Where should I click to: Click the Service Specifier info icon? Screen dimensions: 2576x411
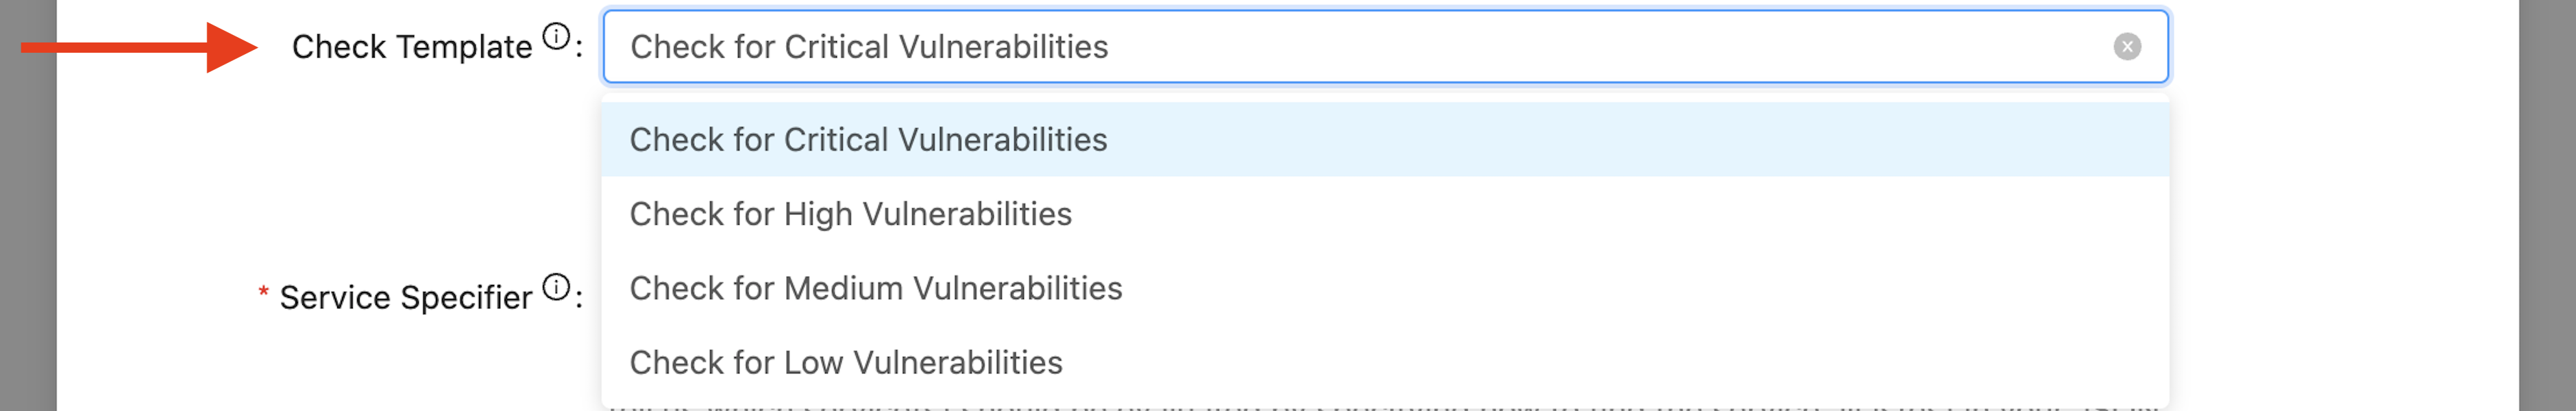pyautogui.click(x=556, y=287)
